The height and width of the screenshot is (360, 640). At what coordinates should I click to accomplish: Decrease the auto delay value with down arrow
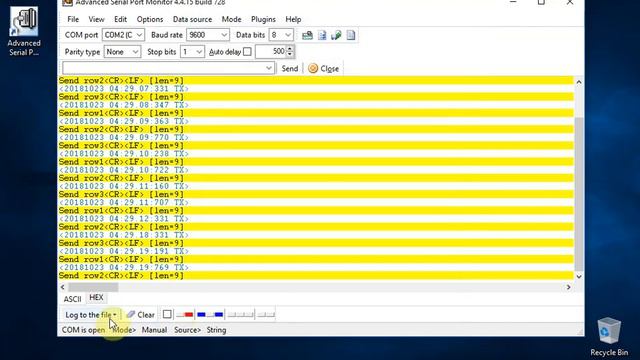[290, 54]
